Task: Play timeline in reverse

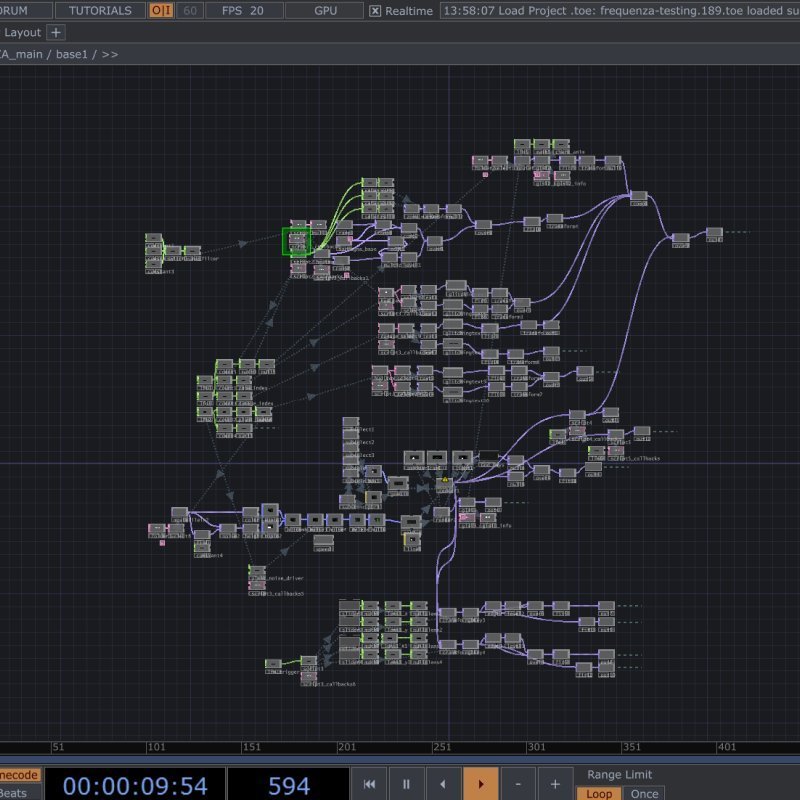Action: [443, 784]
